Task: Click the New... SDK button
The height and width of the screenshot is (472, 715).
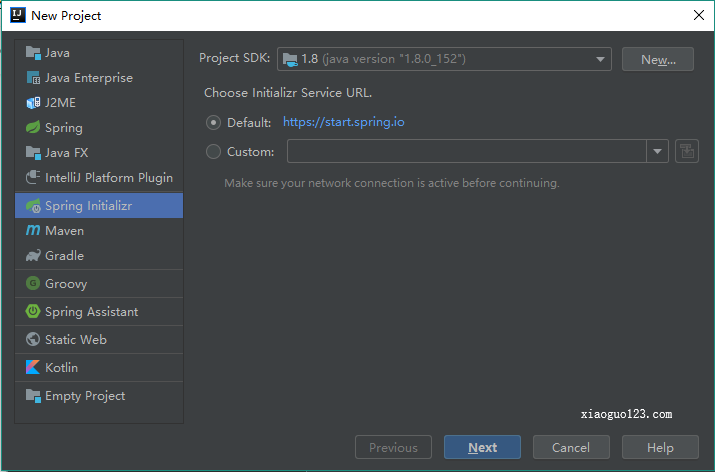Action: (x=657, y=60)
